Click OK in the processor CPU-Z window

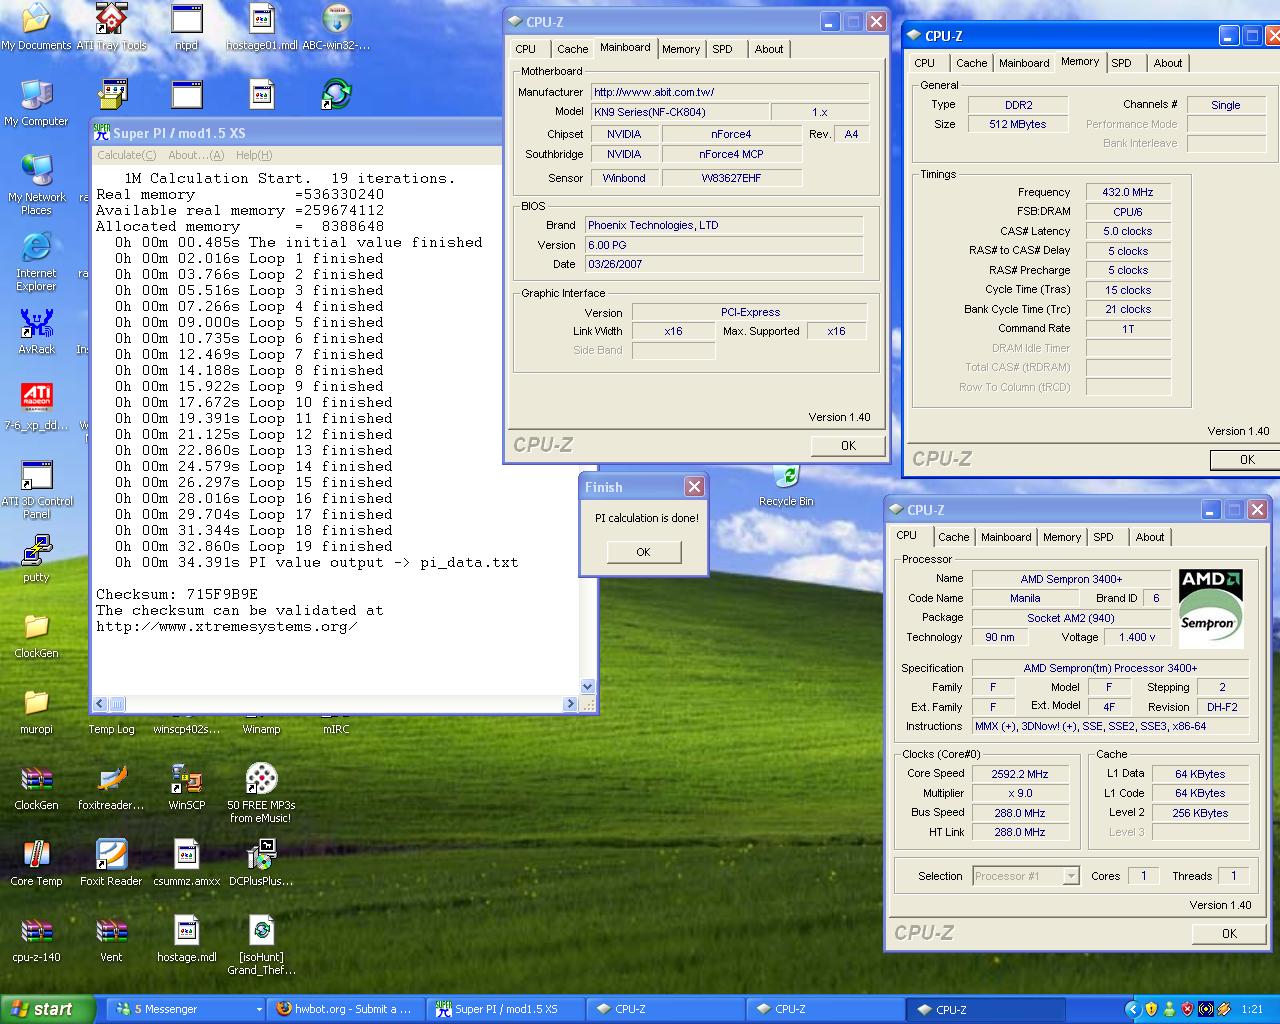[x=1229, y=934]
